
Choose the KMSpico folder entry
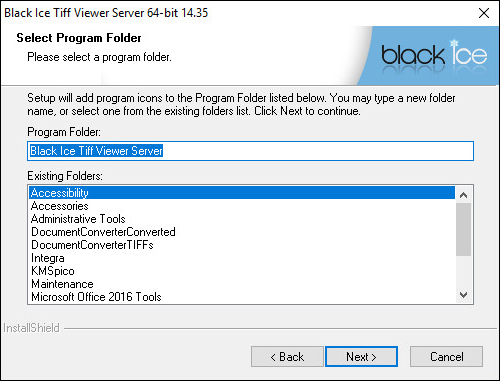tap(242, 271)
